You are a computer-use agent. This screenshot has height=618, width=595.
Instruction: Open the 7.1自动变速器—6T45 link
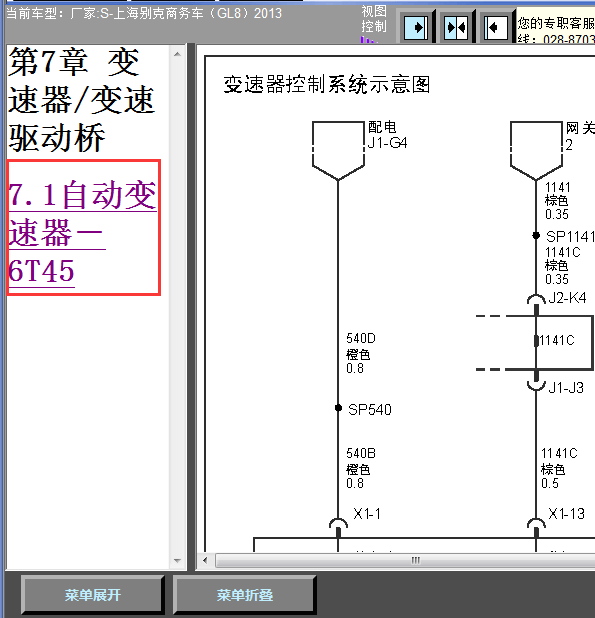click(83, 233)
